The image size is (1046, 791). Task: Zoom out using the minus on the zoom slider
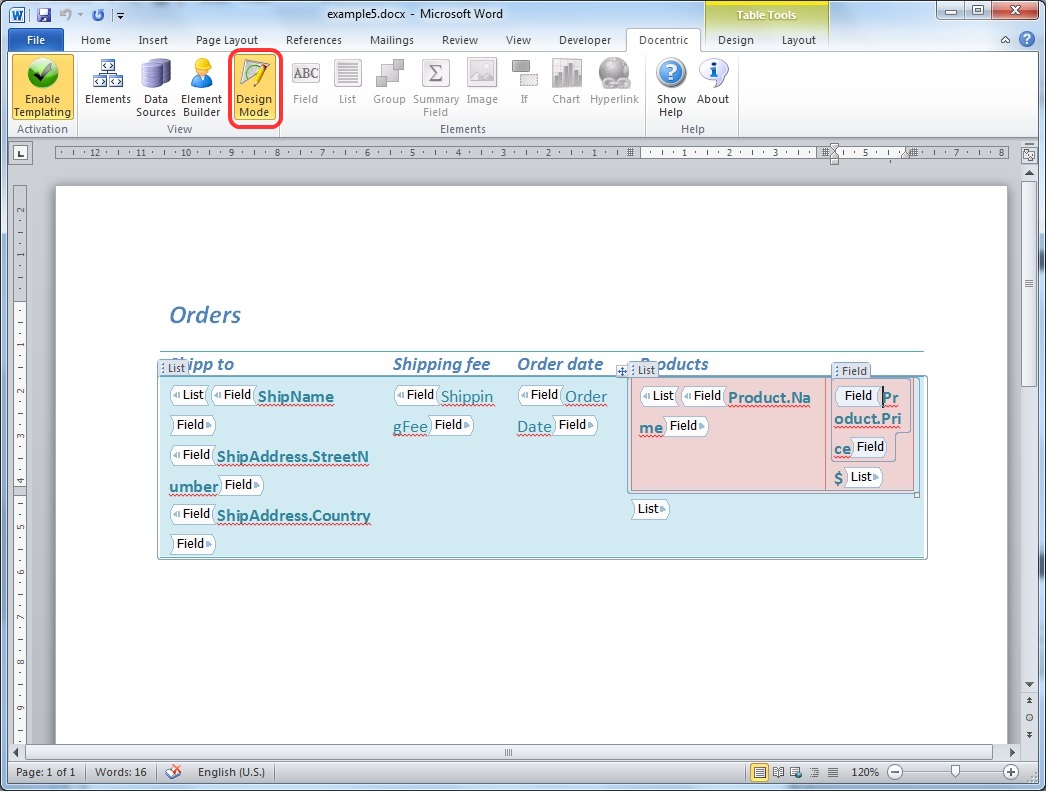click(x=894, y=771)
